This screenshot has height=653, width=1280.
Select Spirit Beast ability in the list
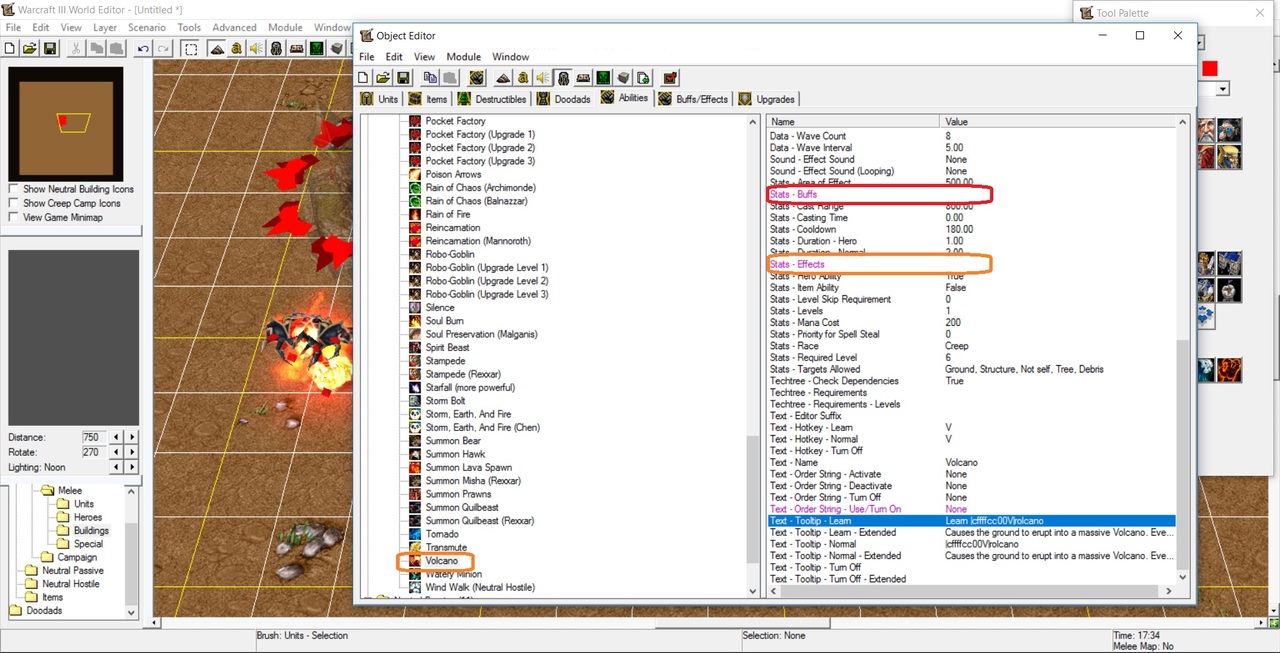pos(447,347)
